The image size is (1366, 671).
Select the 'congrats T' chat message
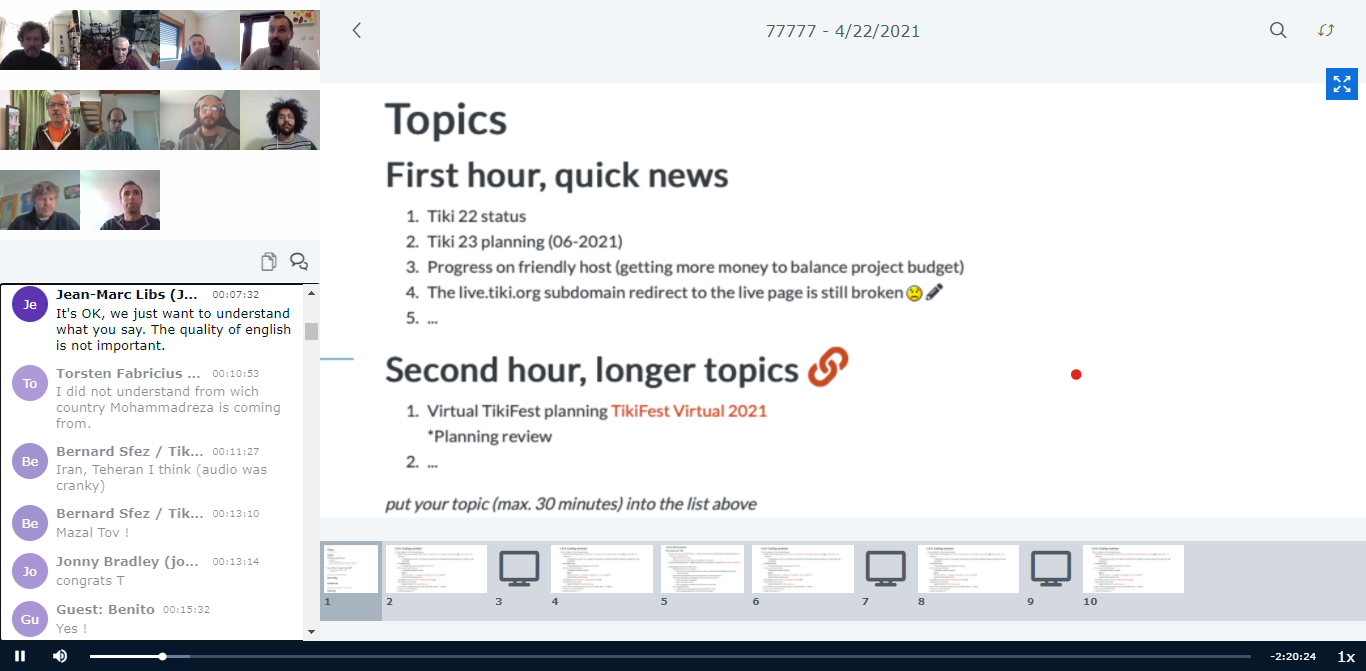pyautogui.click(x=91, y=580)
